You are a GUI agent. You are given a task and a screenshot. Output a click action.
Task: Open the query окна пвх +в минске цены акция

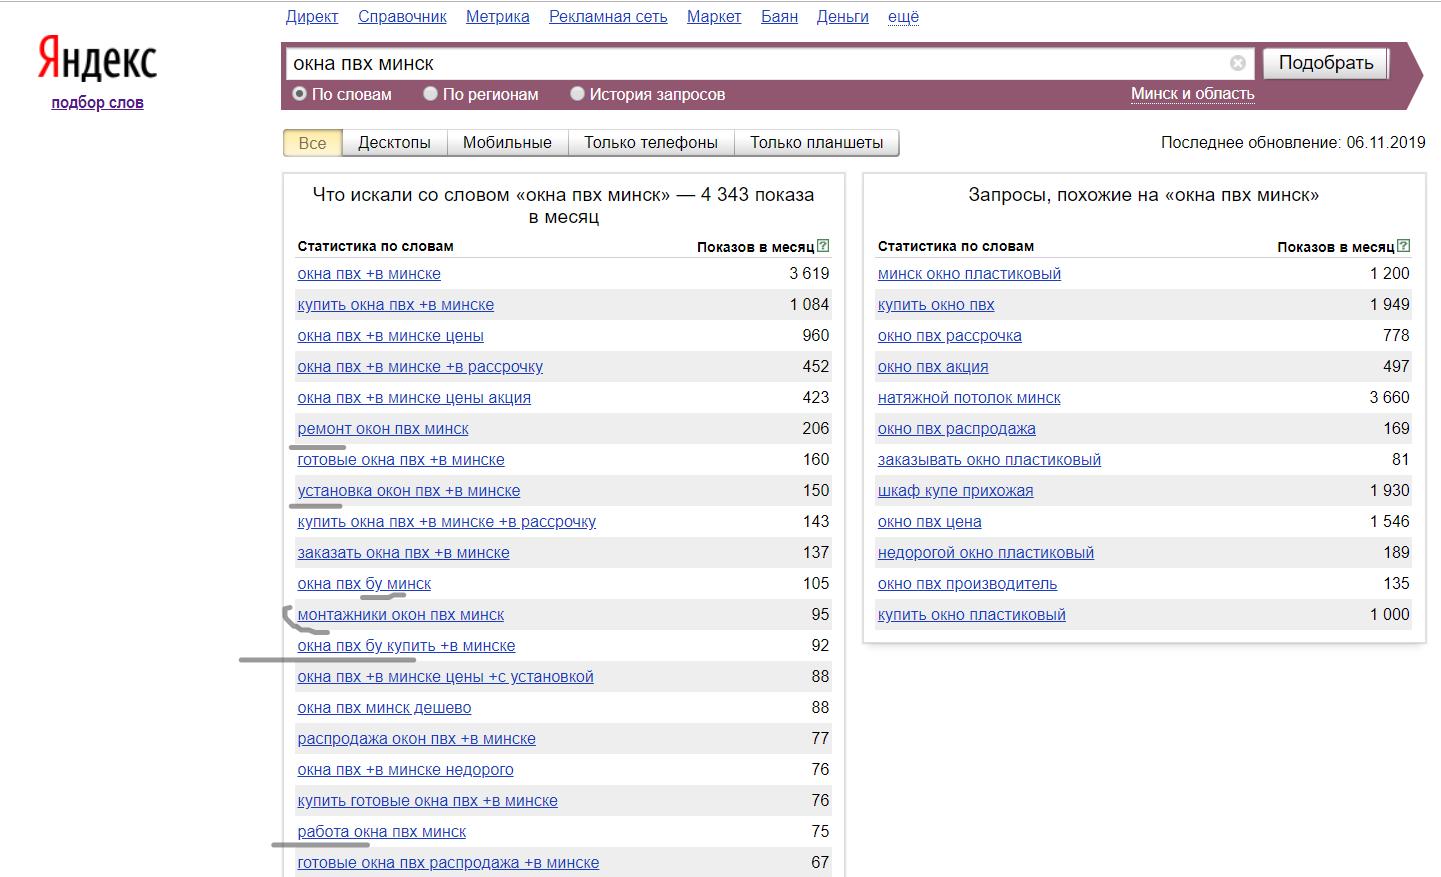[414, 398]
